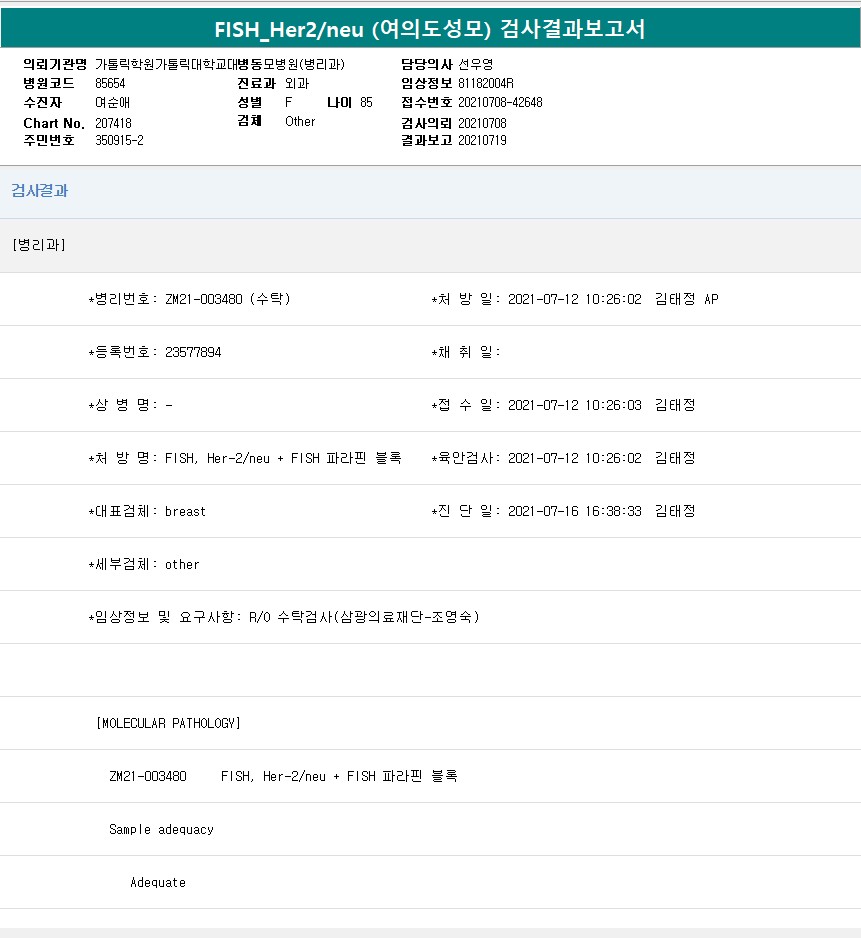This screenshot has height=938, width=861.
Task: Select department value 외과
Action: pos(297,83)
